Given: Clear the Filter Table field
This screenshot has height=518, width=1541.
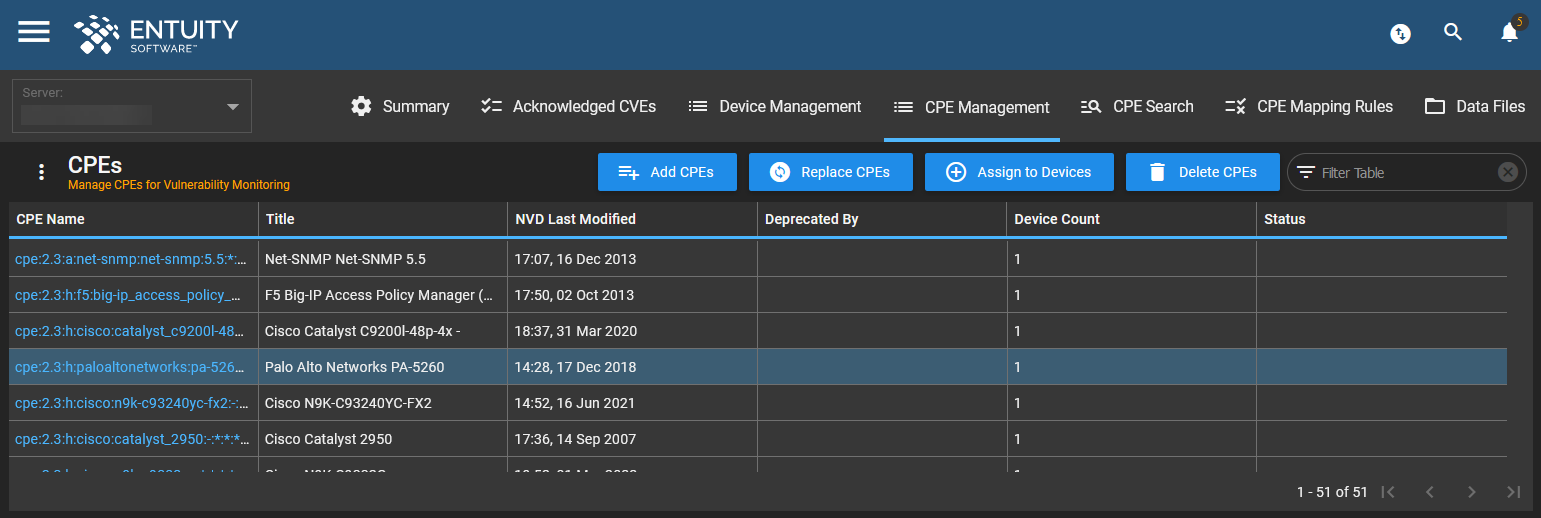Looking at the screenshot, I should coord(1508,172).
